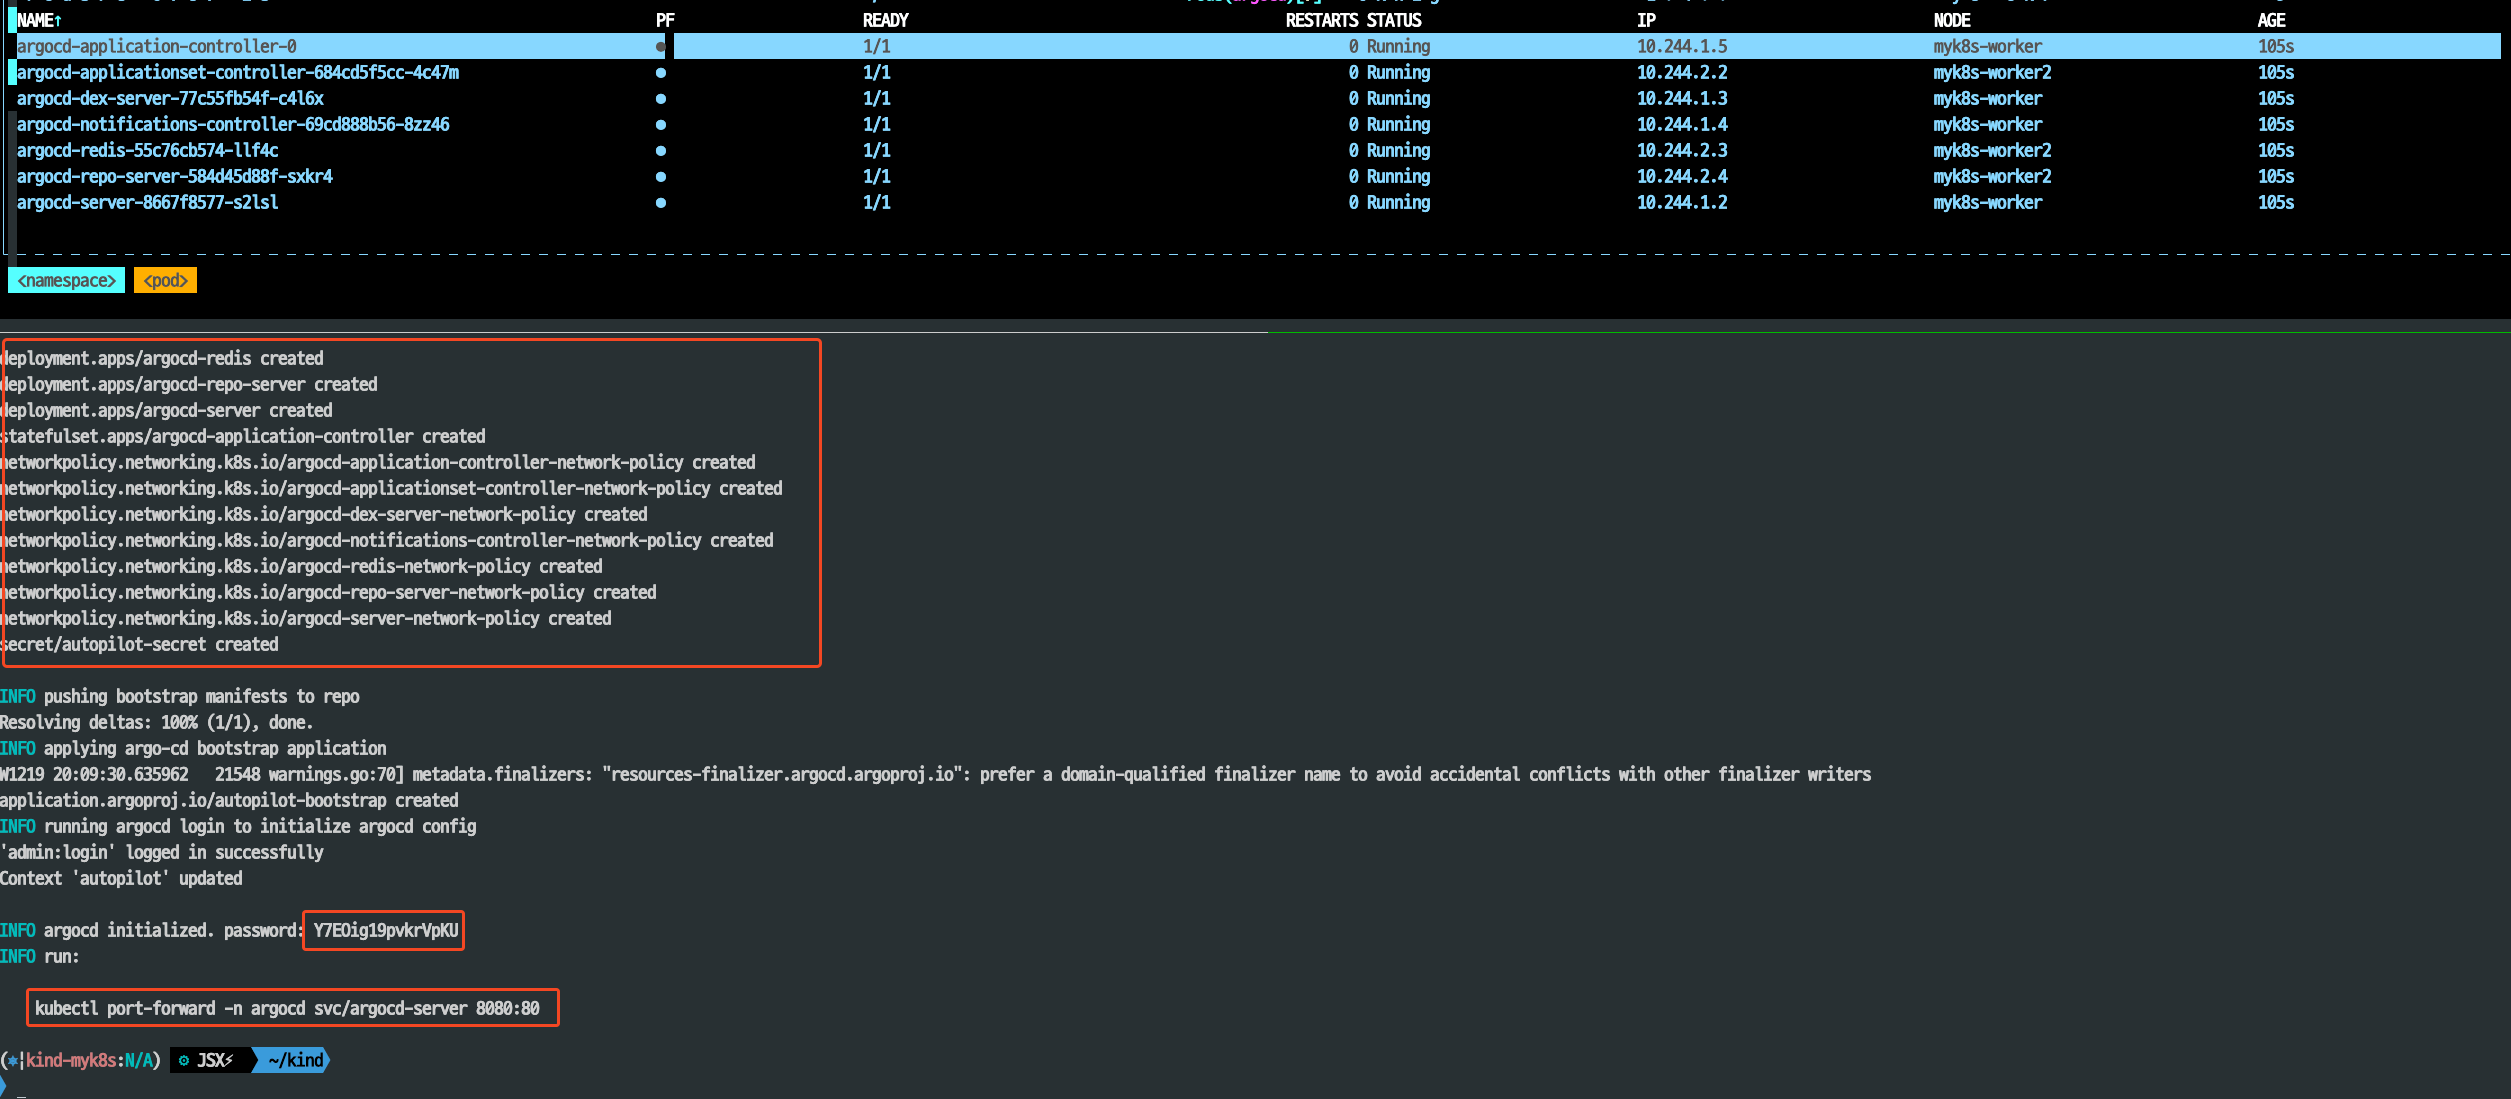Sort by the AGE column header
Image resolution: width=2511 pixels, height=1099 pixels.
coord(2271,20)
